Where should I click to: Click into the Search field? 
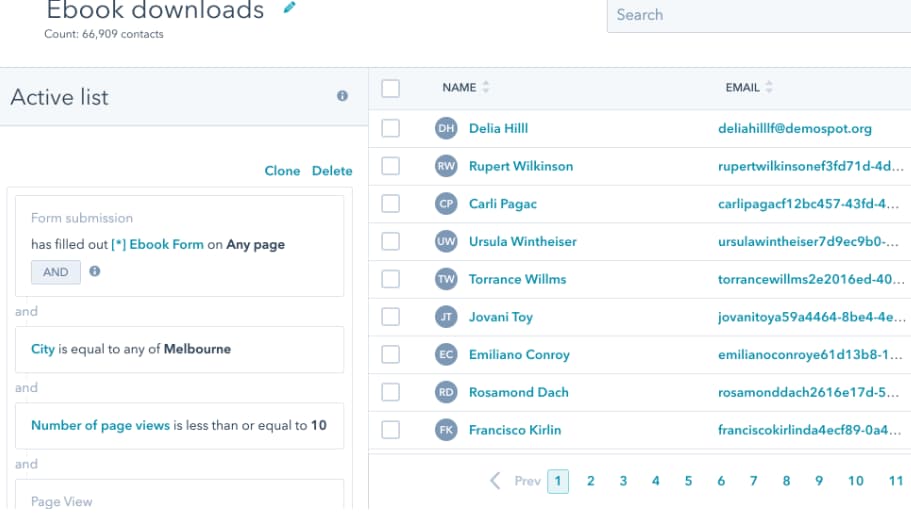pos(758,15)
